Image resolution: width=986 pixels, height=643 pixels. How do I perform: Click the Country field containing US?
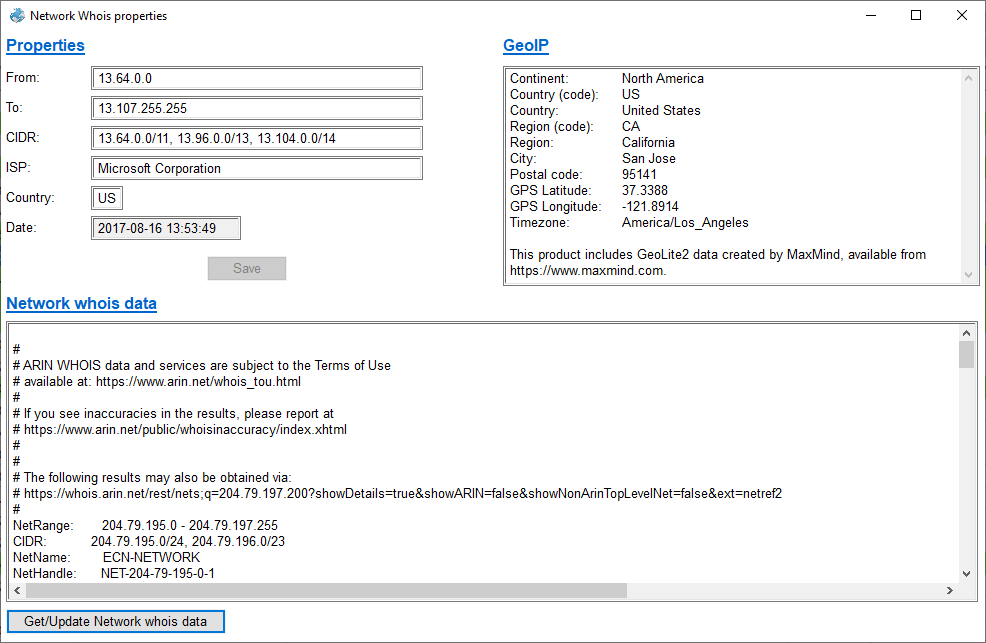[107, 198]
